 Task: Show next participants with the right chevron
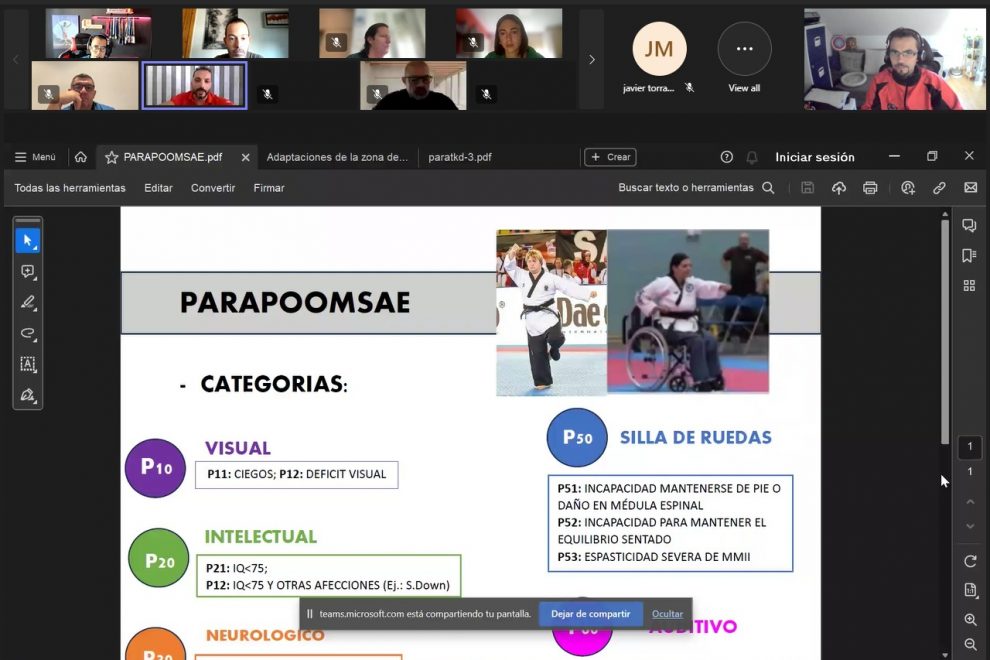(591, 60)
